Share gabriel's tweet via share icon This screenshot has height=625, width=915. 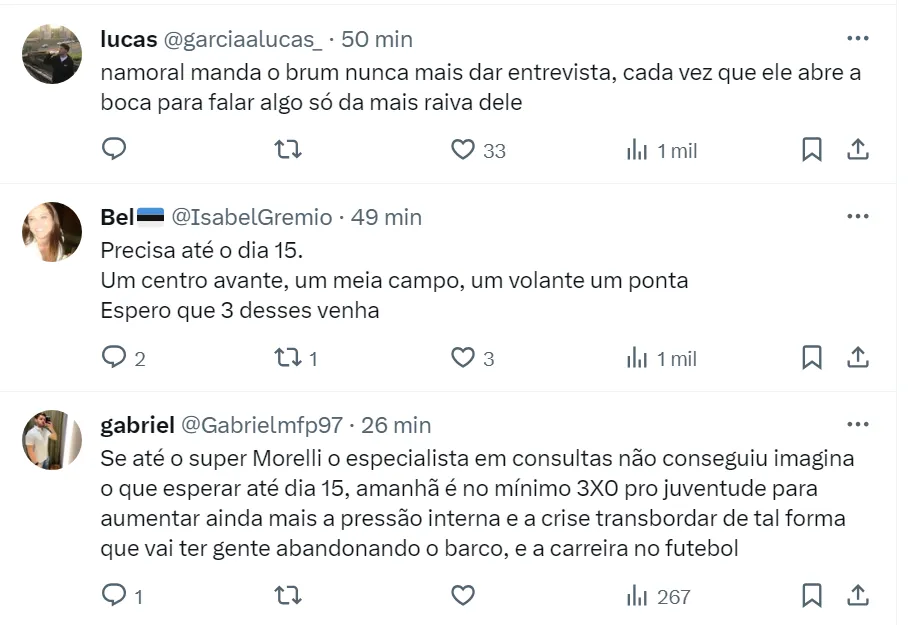tap(857, 596)
